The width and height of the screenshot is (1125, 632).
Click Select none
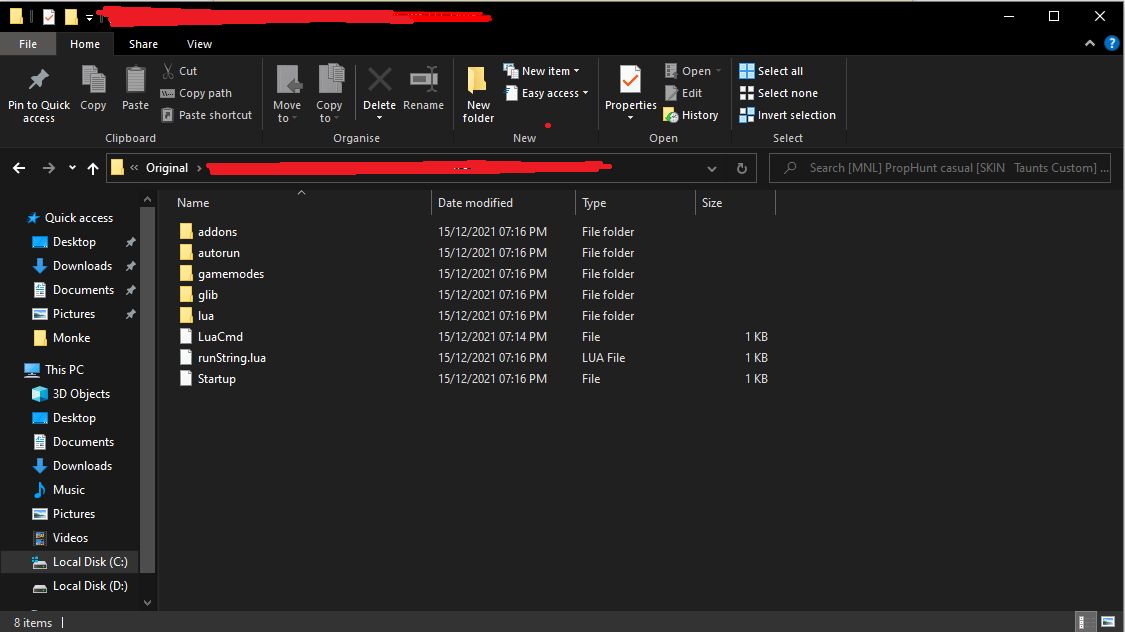point(778,93)
